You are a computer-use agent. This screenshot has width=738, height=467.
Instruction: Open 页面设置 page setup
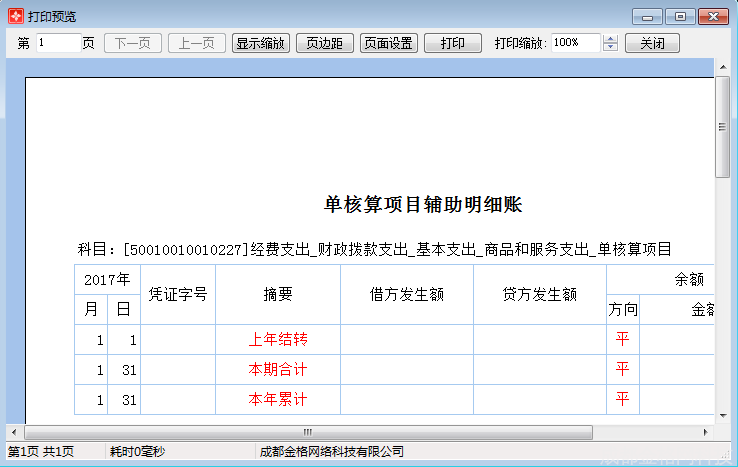(x=389, y=43)
